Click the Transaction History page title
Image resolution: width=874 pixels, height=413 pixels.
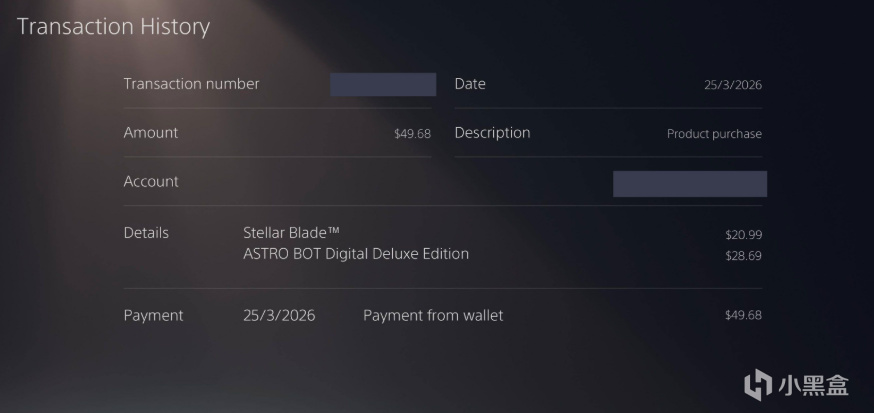click(113, 27)
